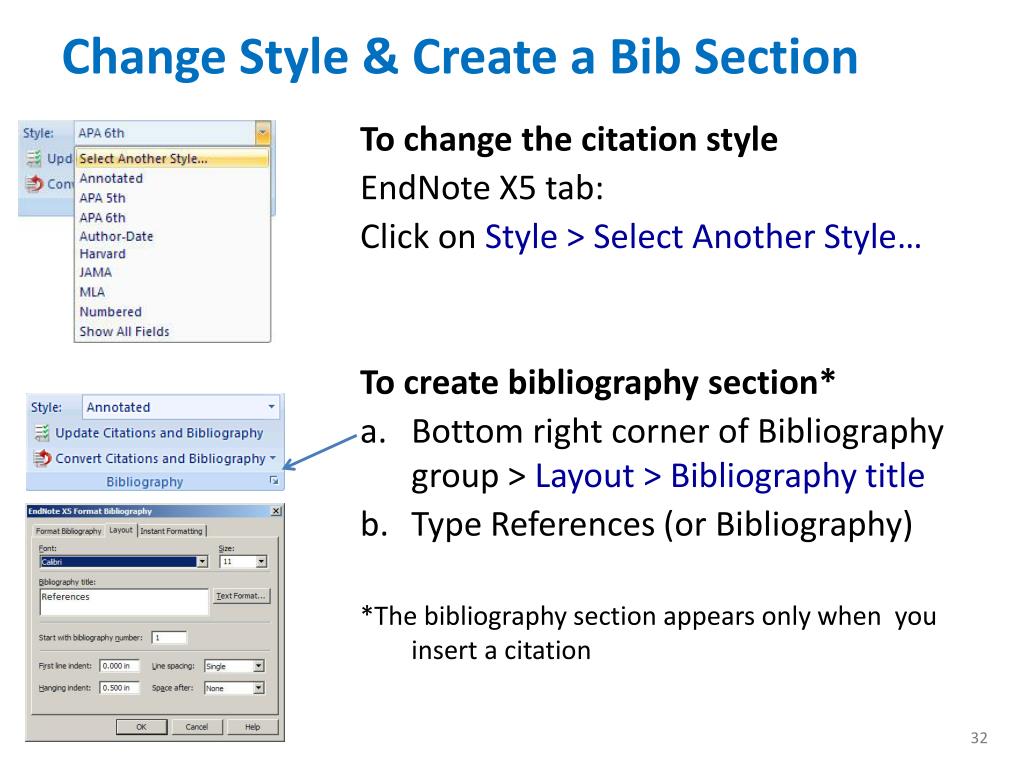This screenshot has width=1024, height=768.
Task: Click the First line indent field
Action: (x=119, y=665)
